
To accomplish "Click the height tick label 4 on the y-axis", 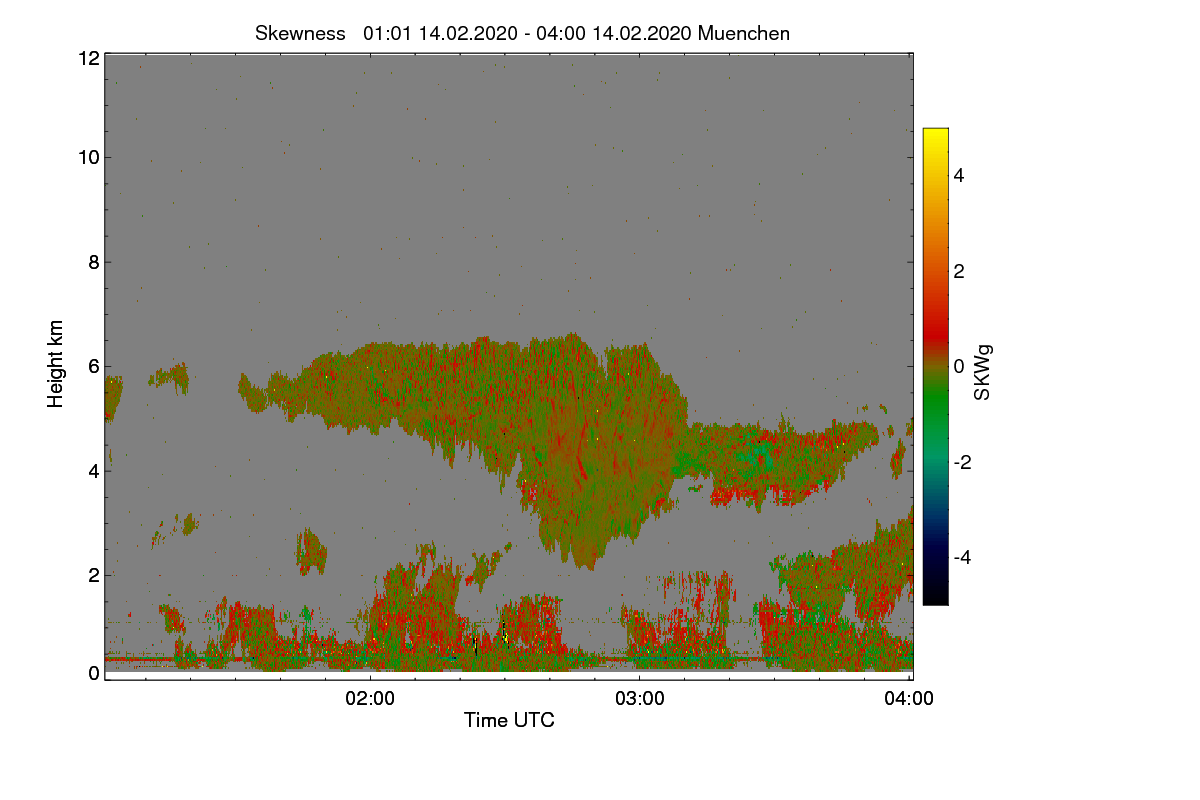I will pos(93,470).
